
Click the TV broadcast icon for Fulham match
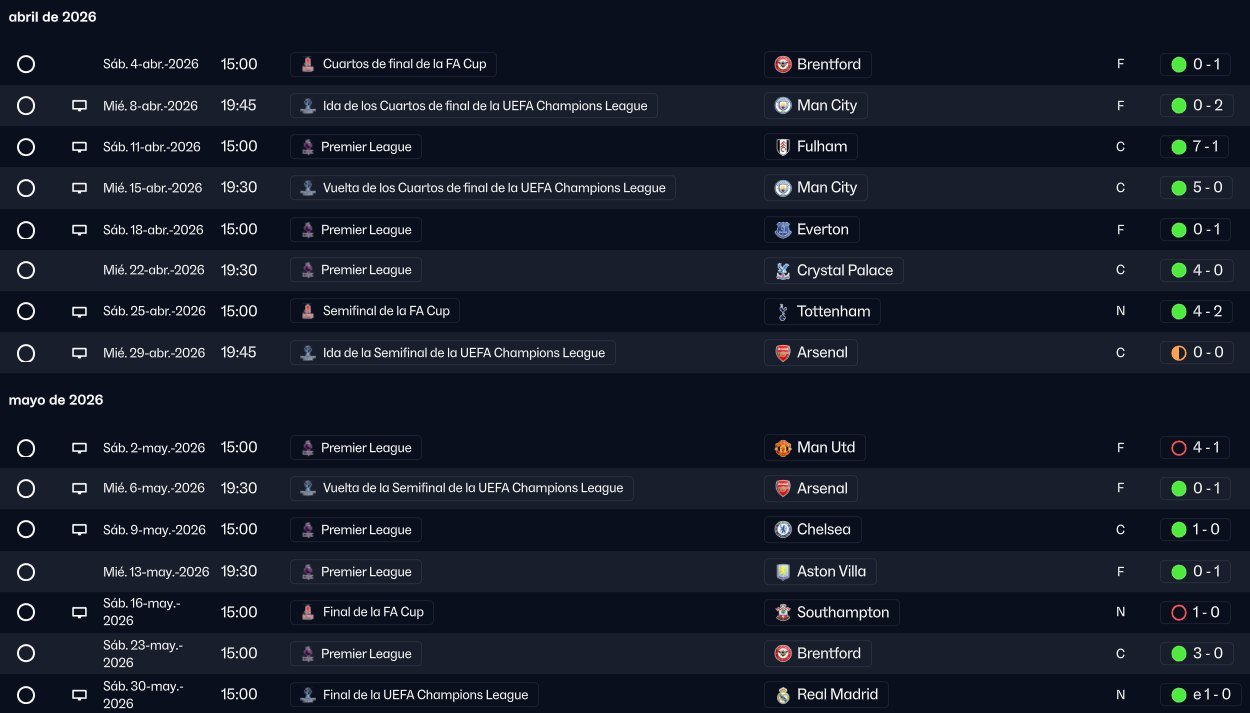click(79, 147)
